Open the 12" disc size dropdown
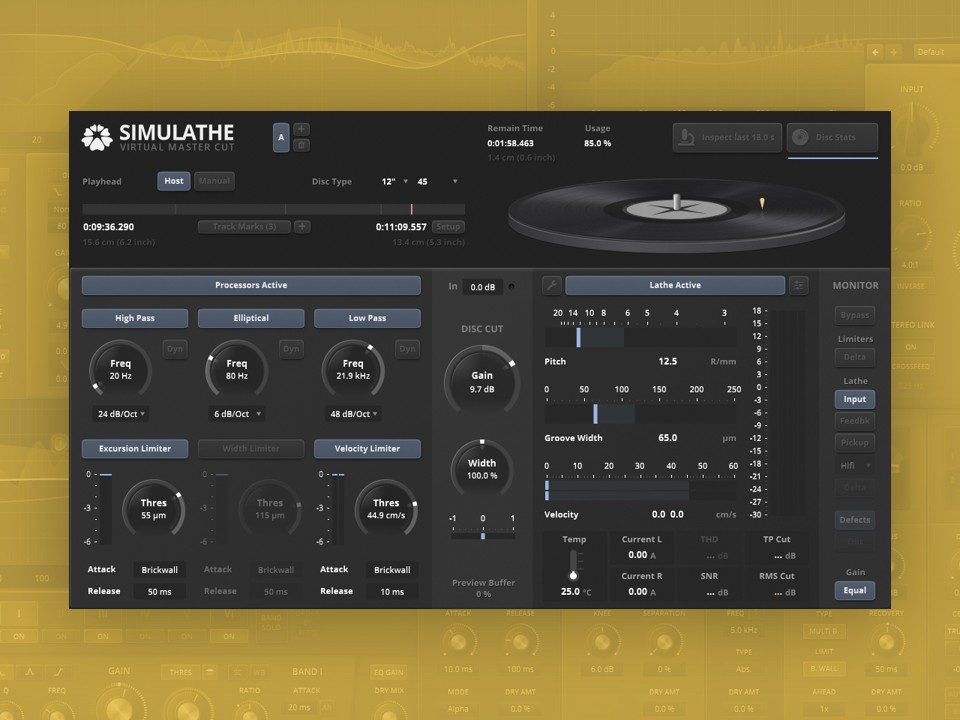Viewport: 960px width, 720px height. (x=394, y=181)
